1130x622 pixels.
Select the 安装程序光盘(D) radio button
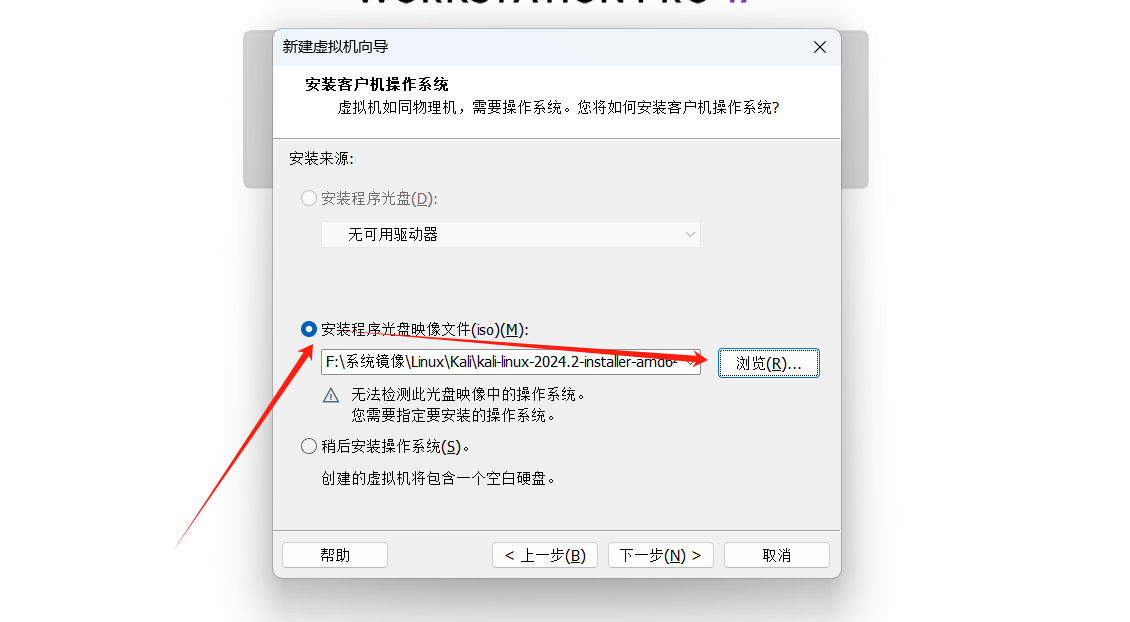308,198
